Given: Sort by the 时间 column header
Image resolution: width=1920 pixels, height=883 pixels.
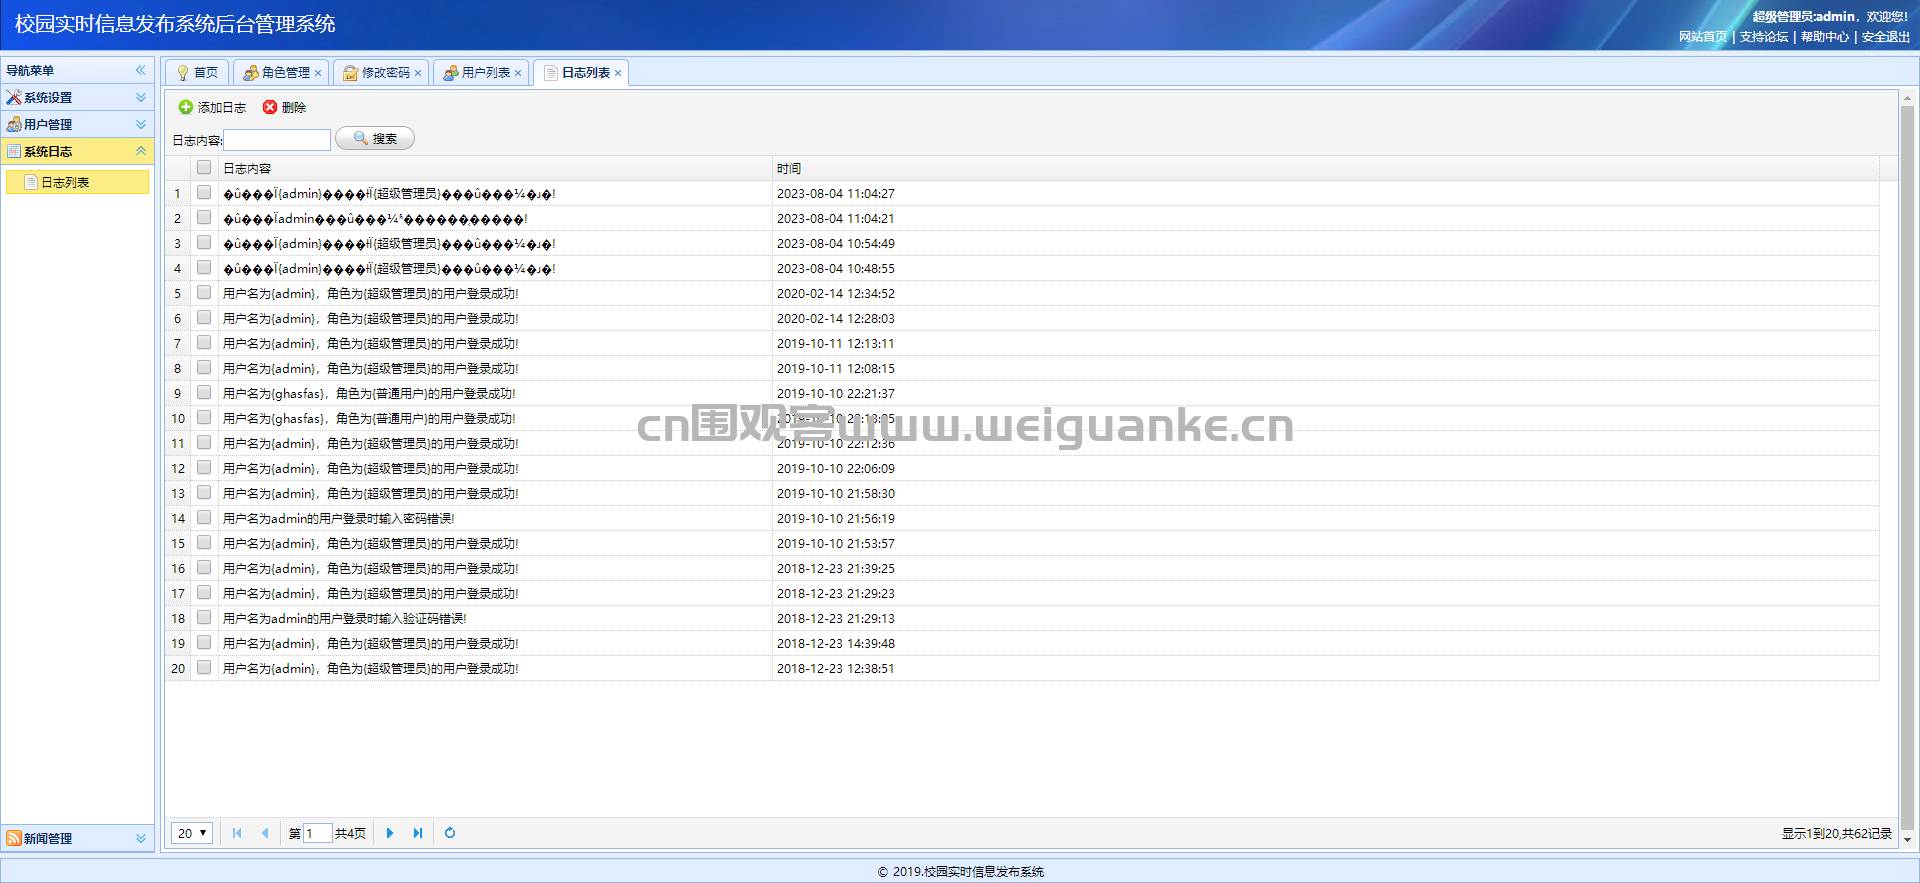Looking at the screenshot, I should coord(1326,168).
